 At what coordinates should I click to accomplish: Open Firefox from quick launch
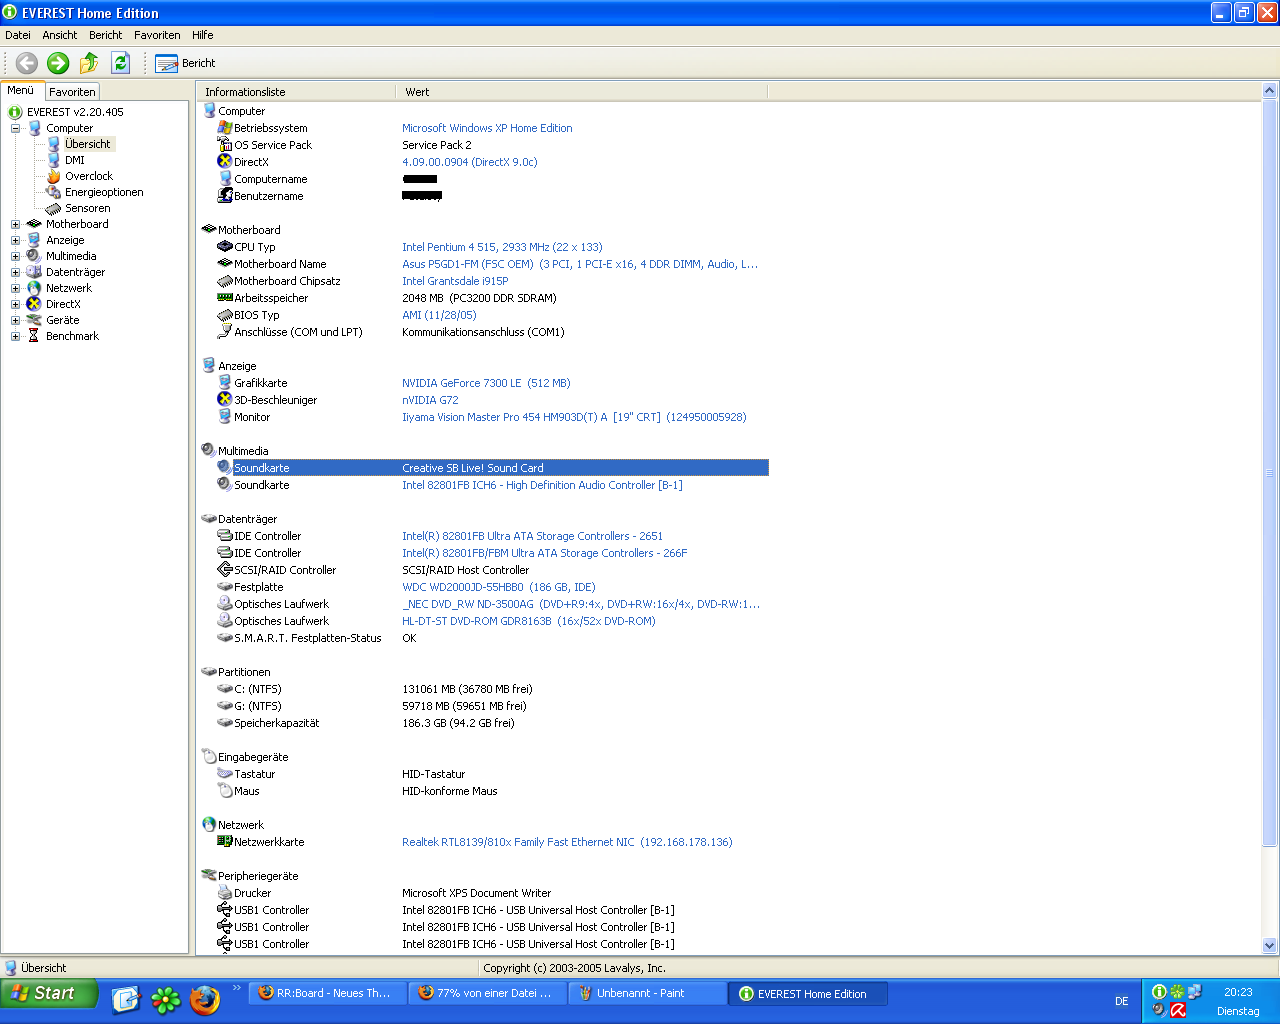pyautogui.click(x=205, y=999)
